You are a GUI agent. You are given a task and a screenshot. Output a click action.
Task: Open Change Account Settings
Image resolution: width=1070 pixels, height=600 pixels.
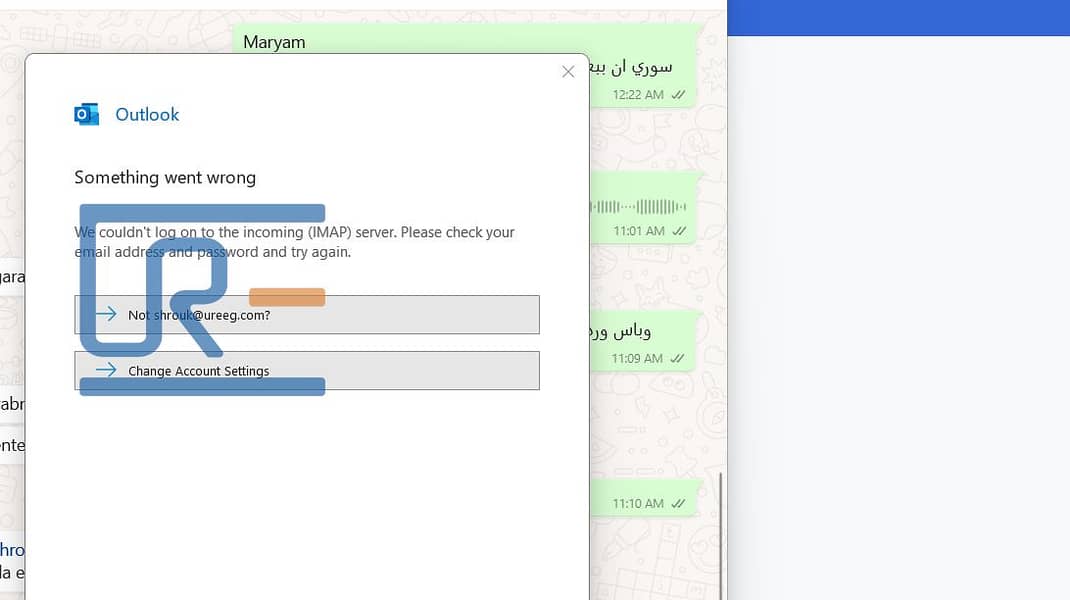(307, 371)
